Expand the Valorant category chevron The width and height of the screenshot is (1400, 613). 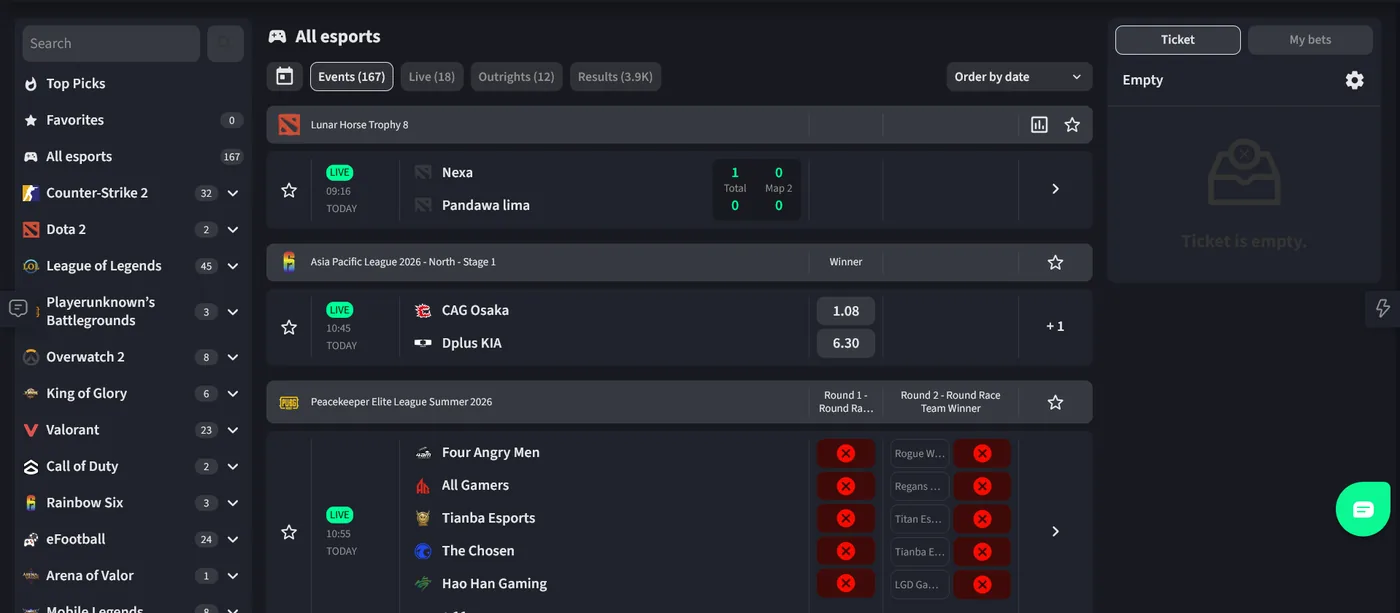(232, 430)
